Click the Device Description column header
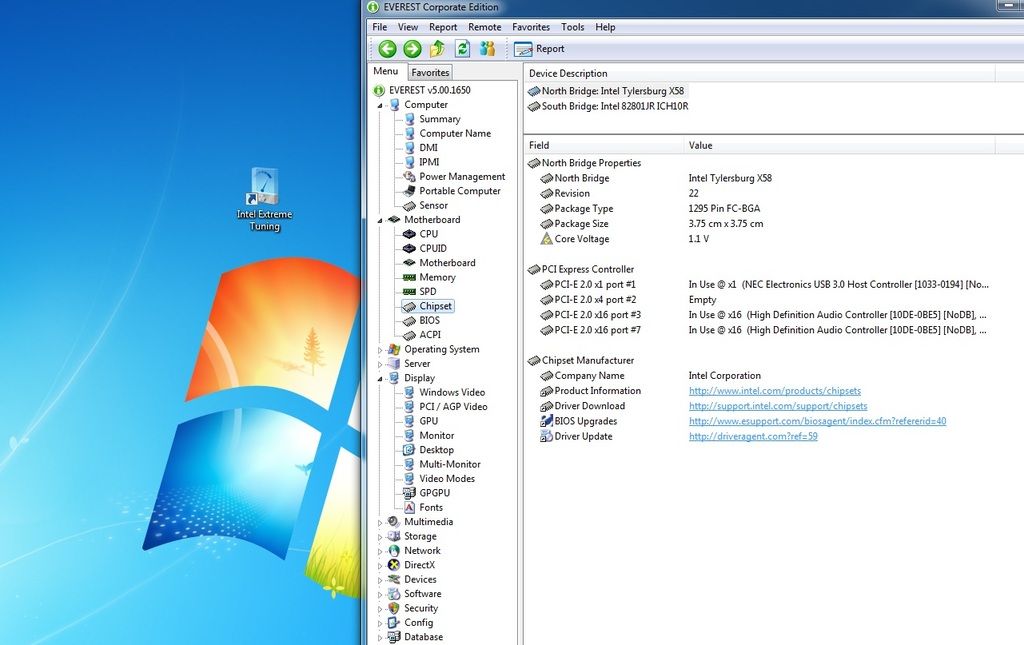The width and height of the screenshot is (1024, 645). pos(760,73)
